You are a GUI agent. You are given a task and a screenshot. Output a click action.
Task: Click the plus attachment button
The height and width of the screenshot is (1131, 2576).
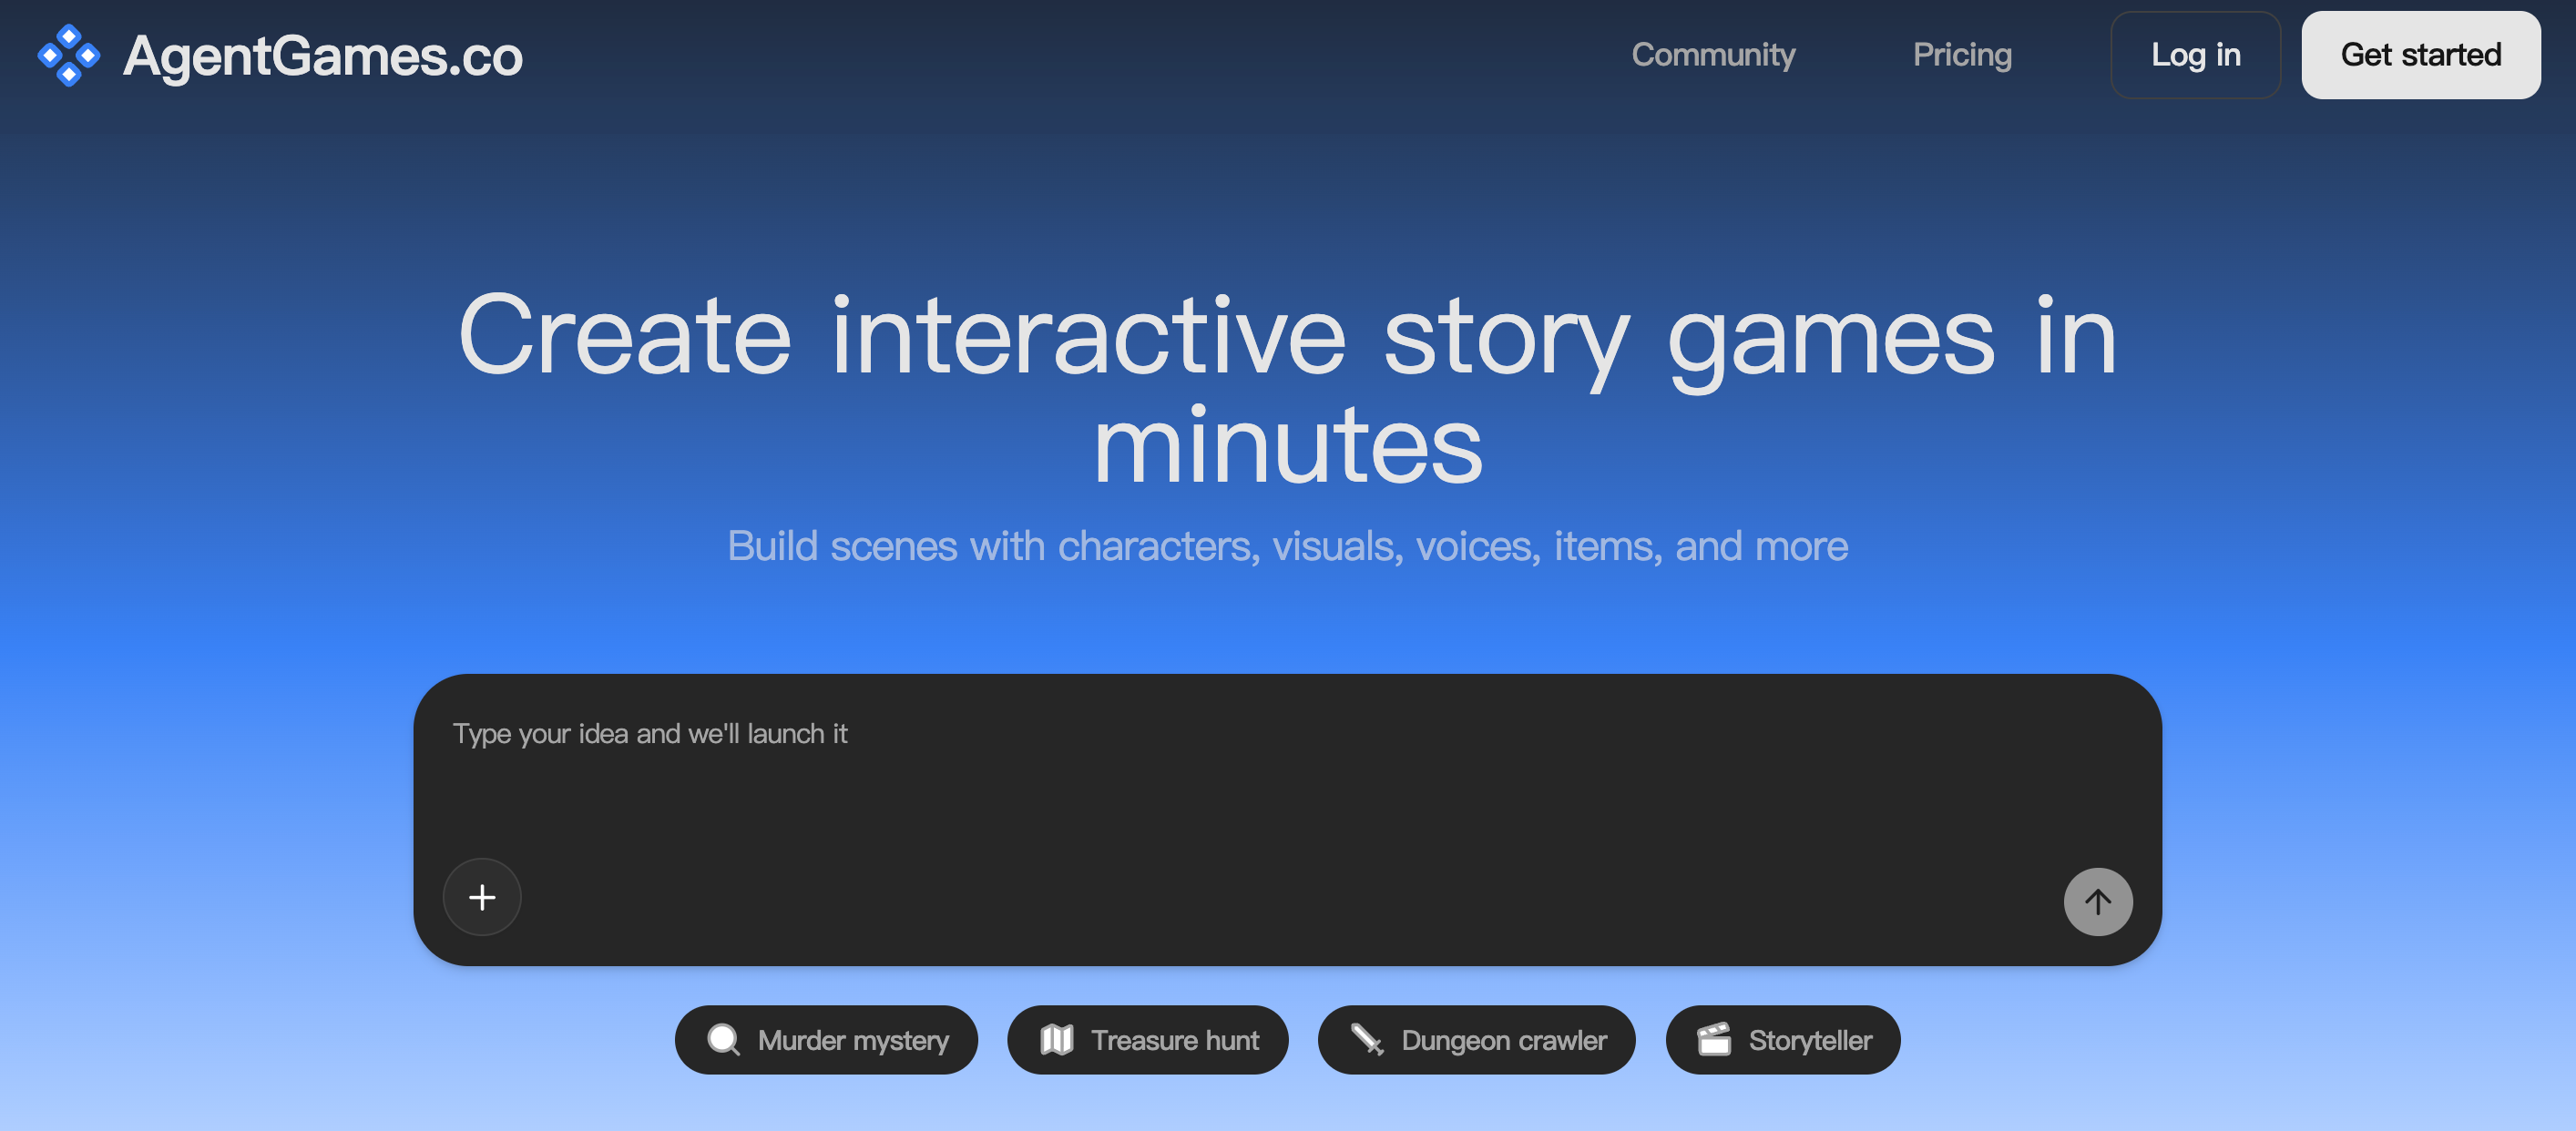click(x=482, y=897)
